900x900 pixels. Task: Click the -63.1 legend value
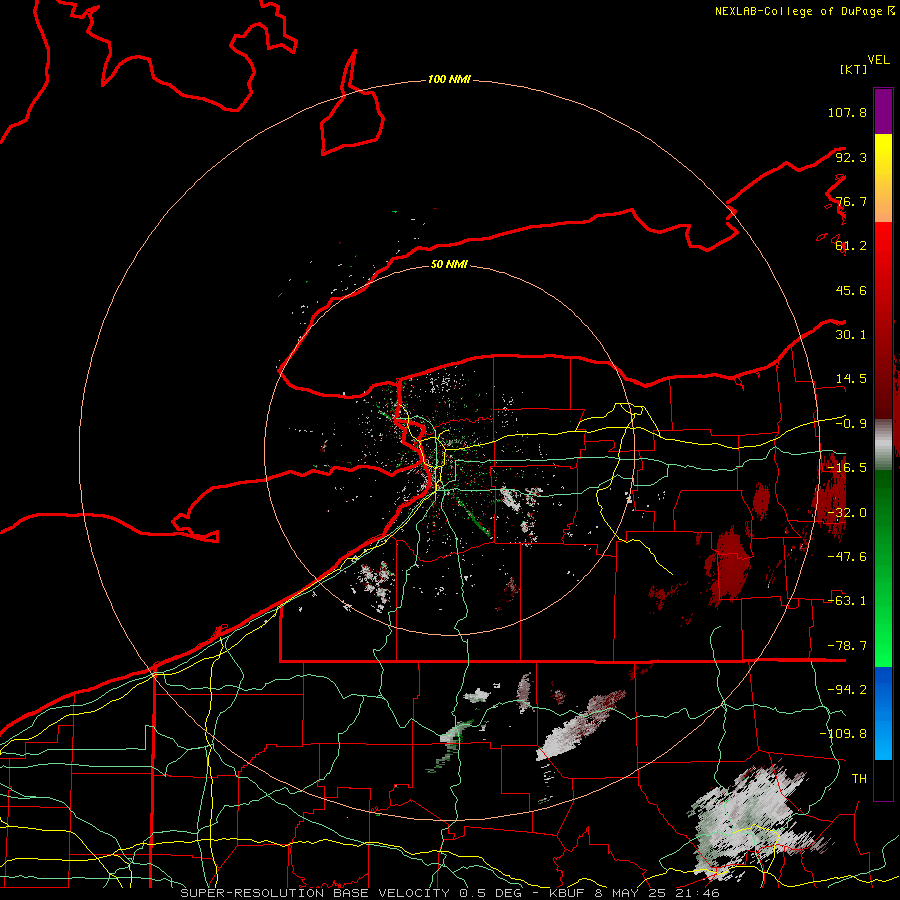tap(847, 601)
